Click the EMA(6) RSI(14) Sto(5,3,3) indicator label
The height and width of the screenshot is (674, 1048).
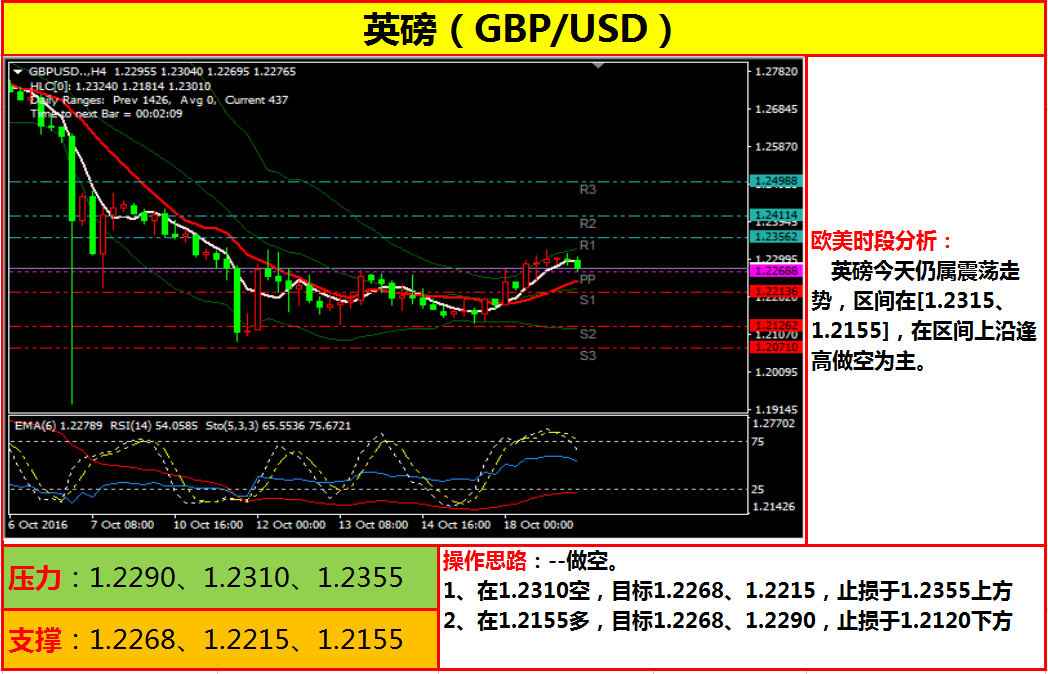tap(182, 425)
